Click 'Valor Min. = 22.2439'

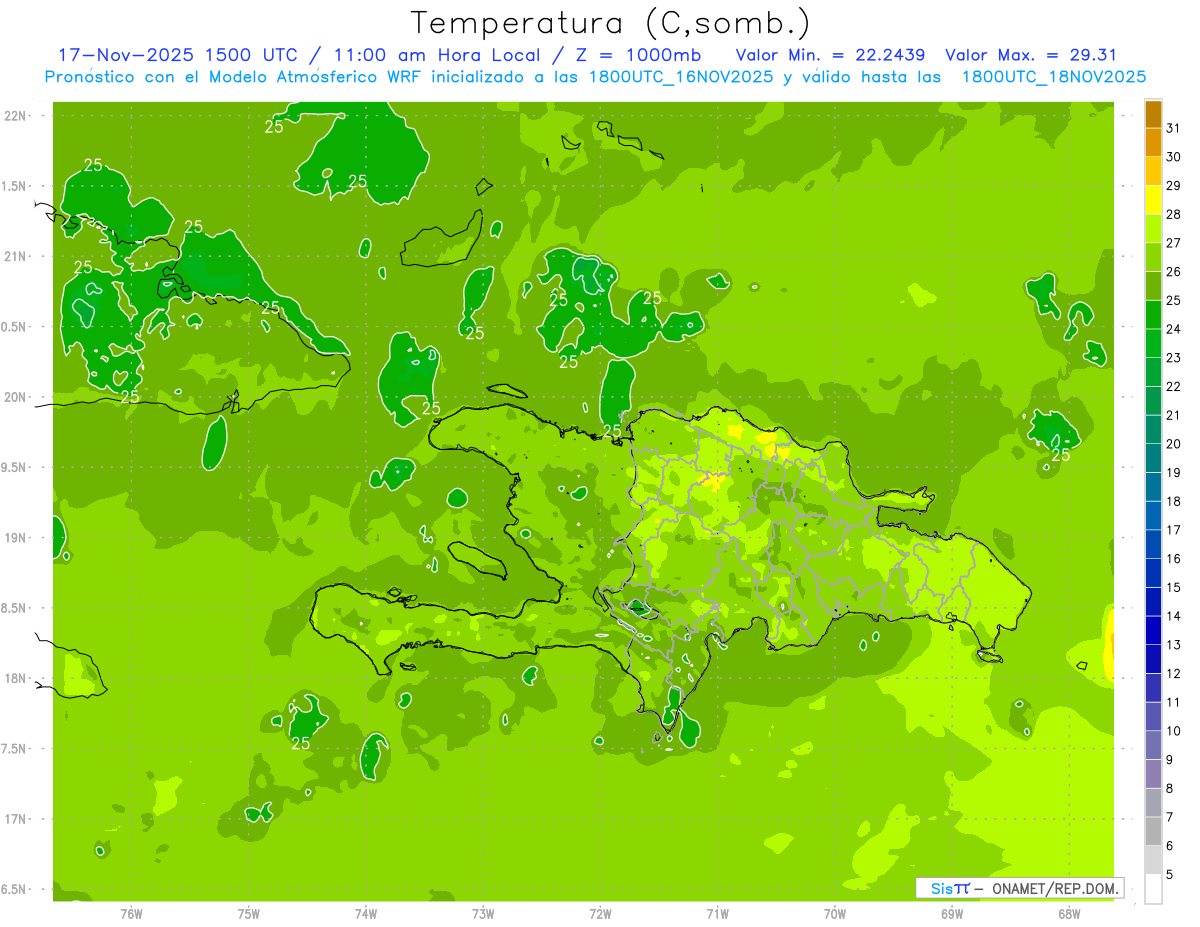[830, 54]
